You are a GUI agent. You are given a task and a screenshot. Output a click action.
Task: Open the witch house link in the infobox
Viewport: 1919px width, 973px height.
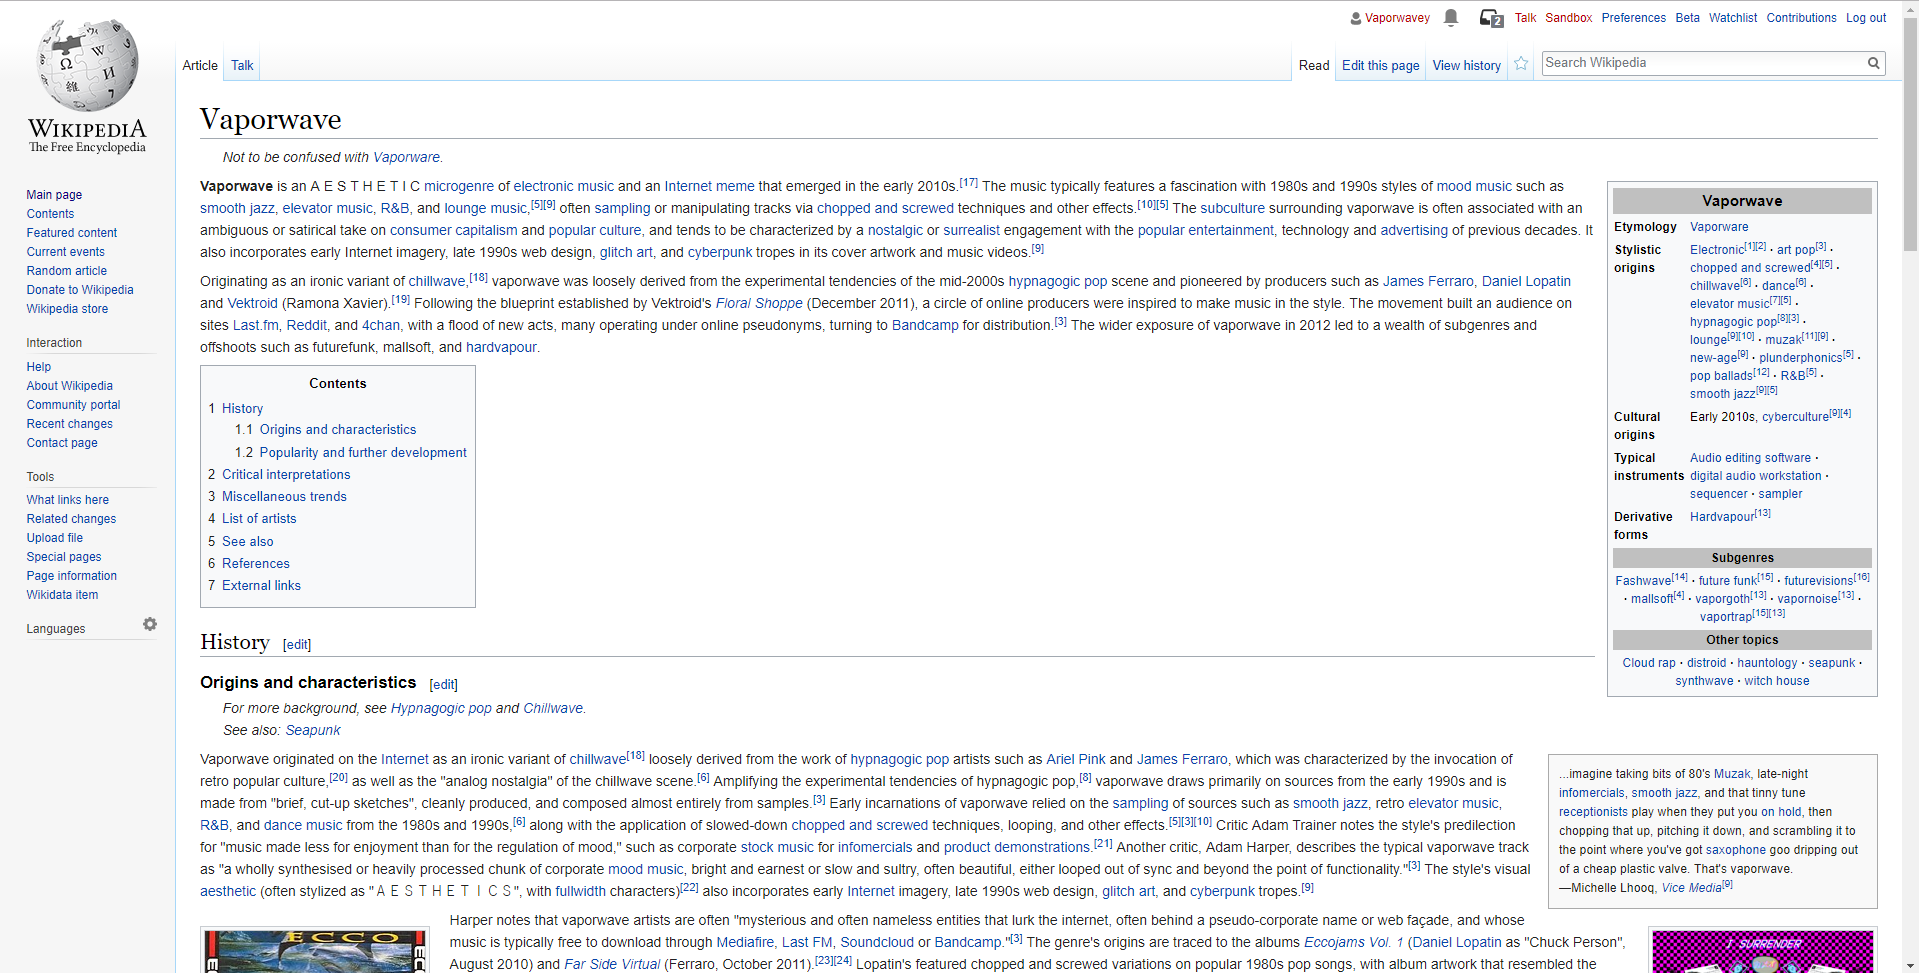click(1777, 681)
